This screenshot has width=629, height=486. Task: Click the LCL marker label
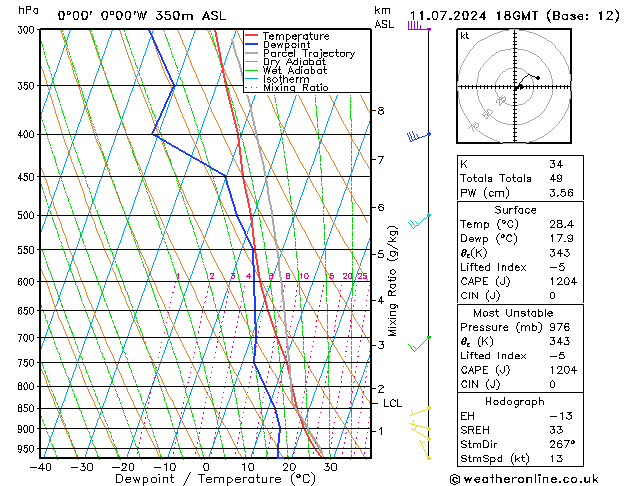tap(392, 403)
